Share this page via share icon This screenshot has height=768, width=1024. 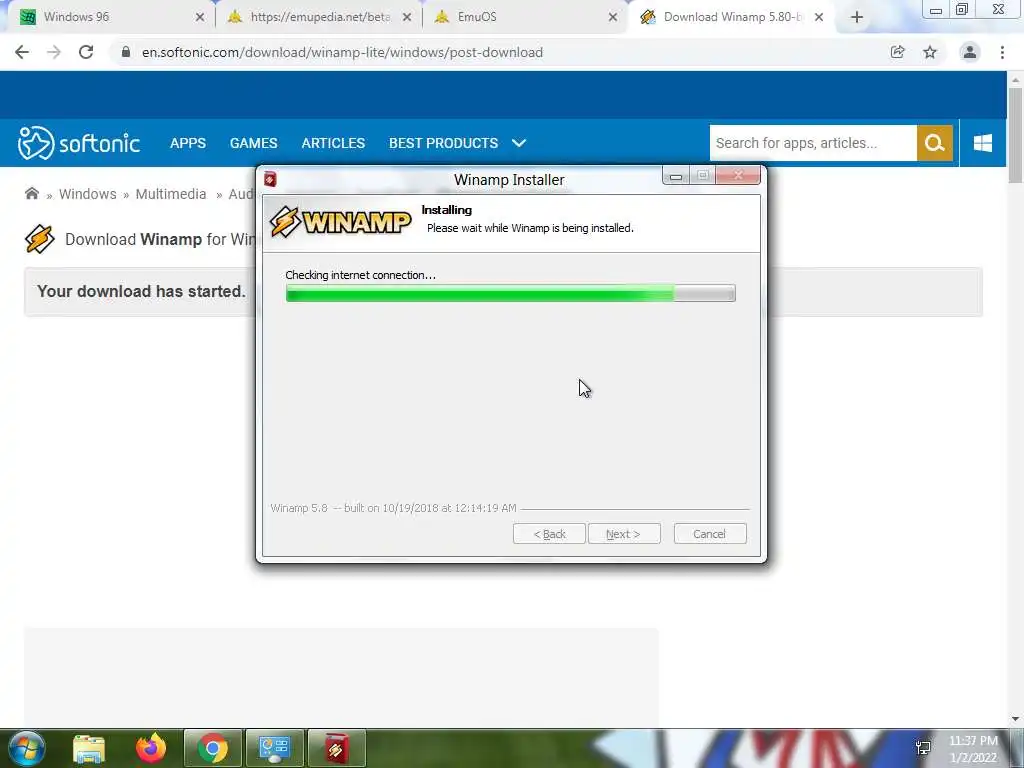click(897, 52)
